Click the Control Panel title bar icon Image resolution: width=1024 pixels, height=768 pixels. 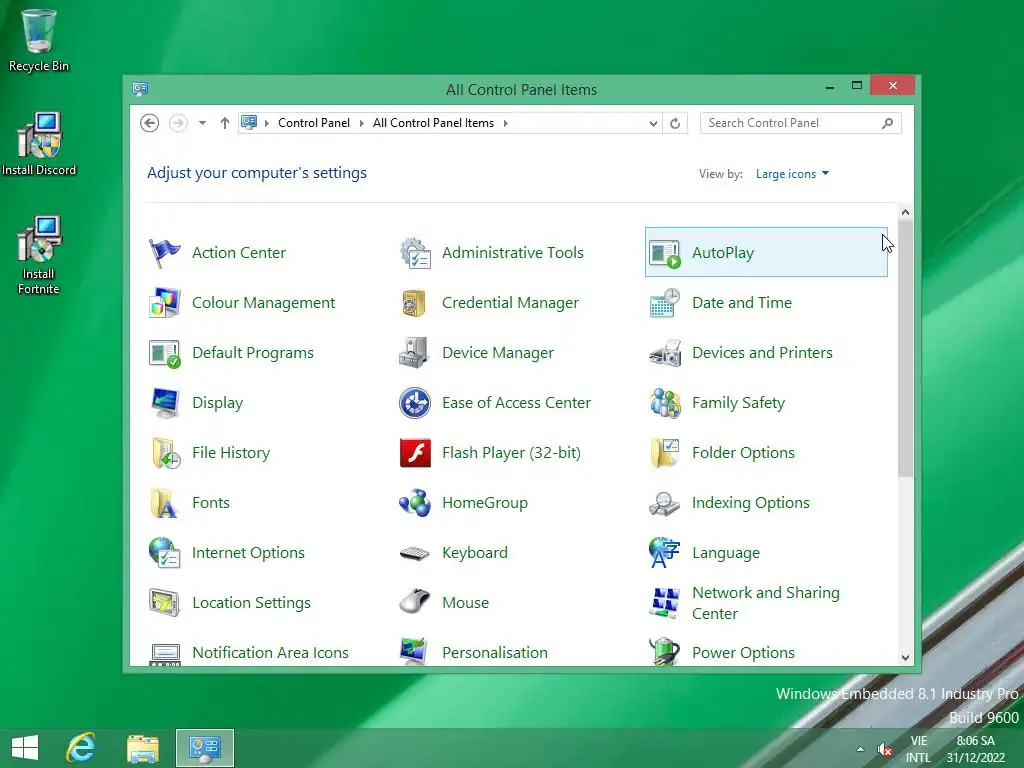(x=140, y=89)
